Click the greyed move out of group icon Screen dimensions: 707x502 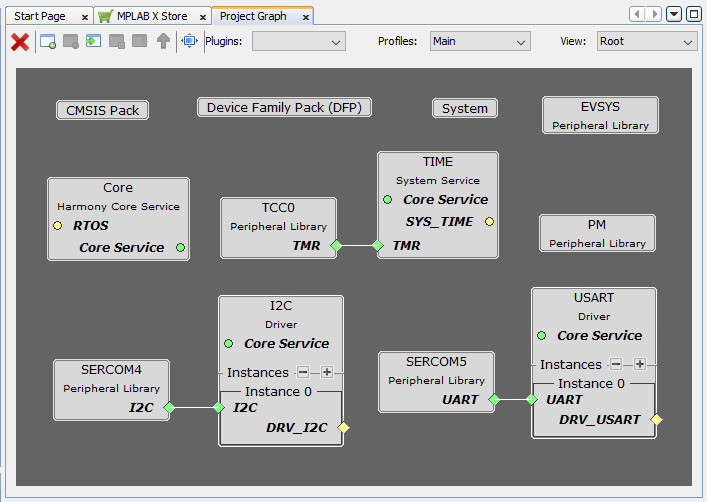pyautogui.click(x=140, y=41)
